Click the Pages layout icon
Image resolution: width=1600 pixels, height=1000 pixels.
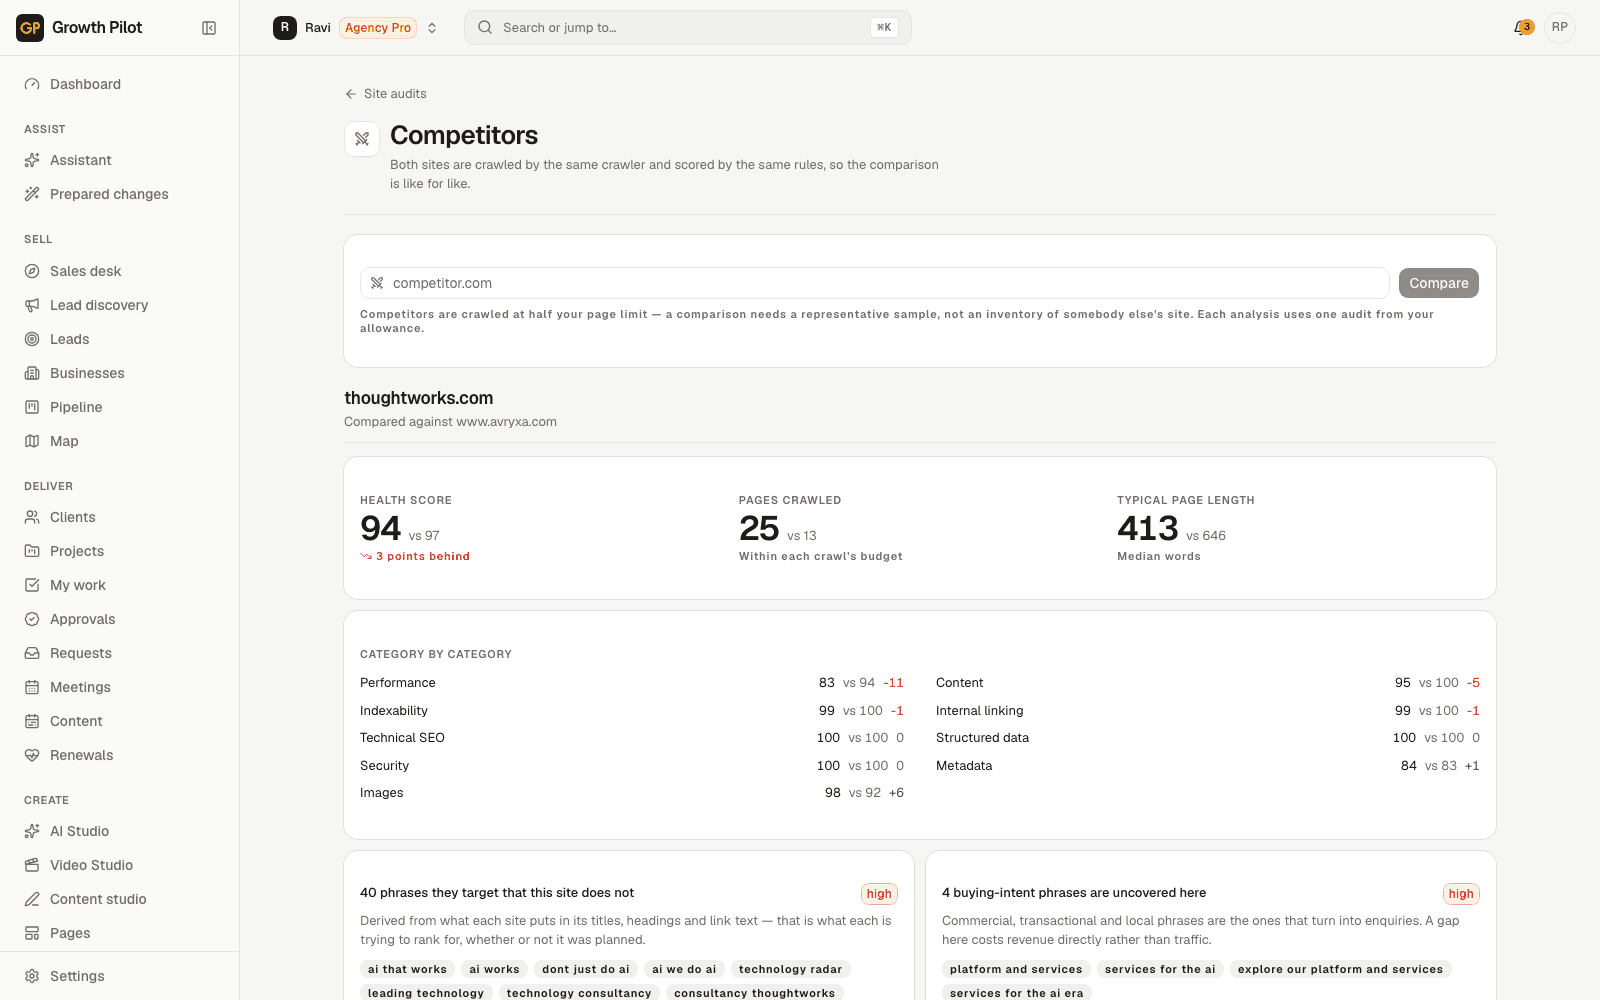pos(32,933)
